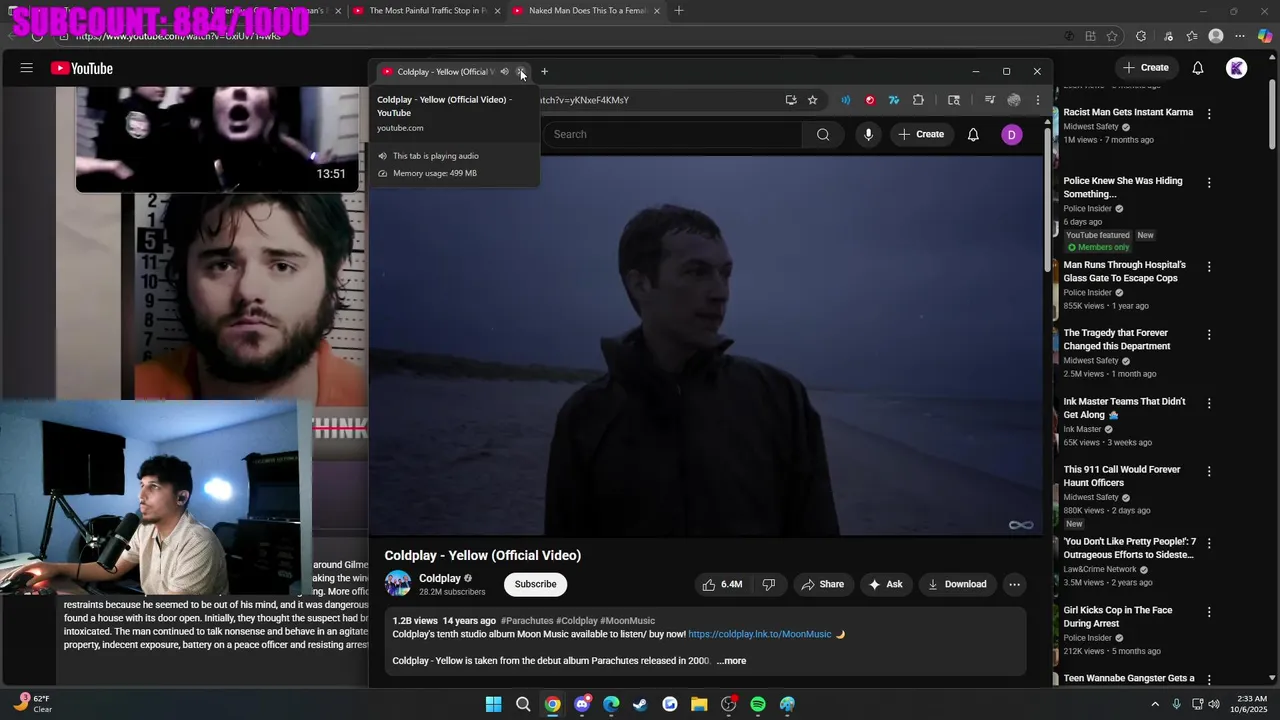Open the front window's browser three-dot menu
1280x720 pixels.
tap(1037, 100)
